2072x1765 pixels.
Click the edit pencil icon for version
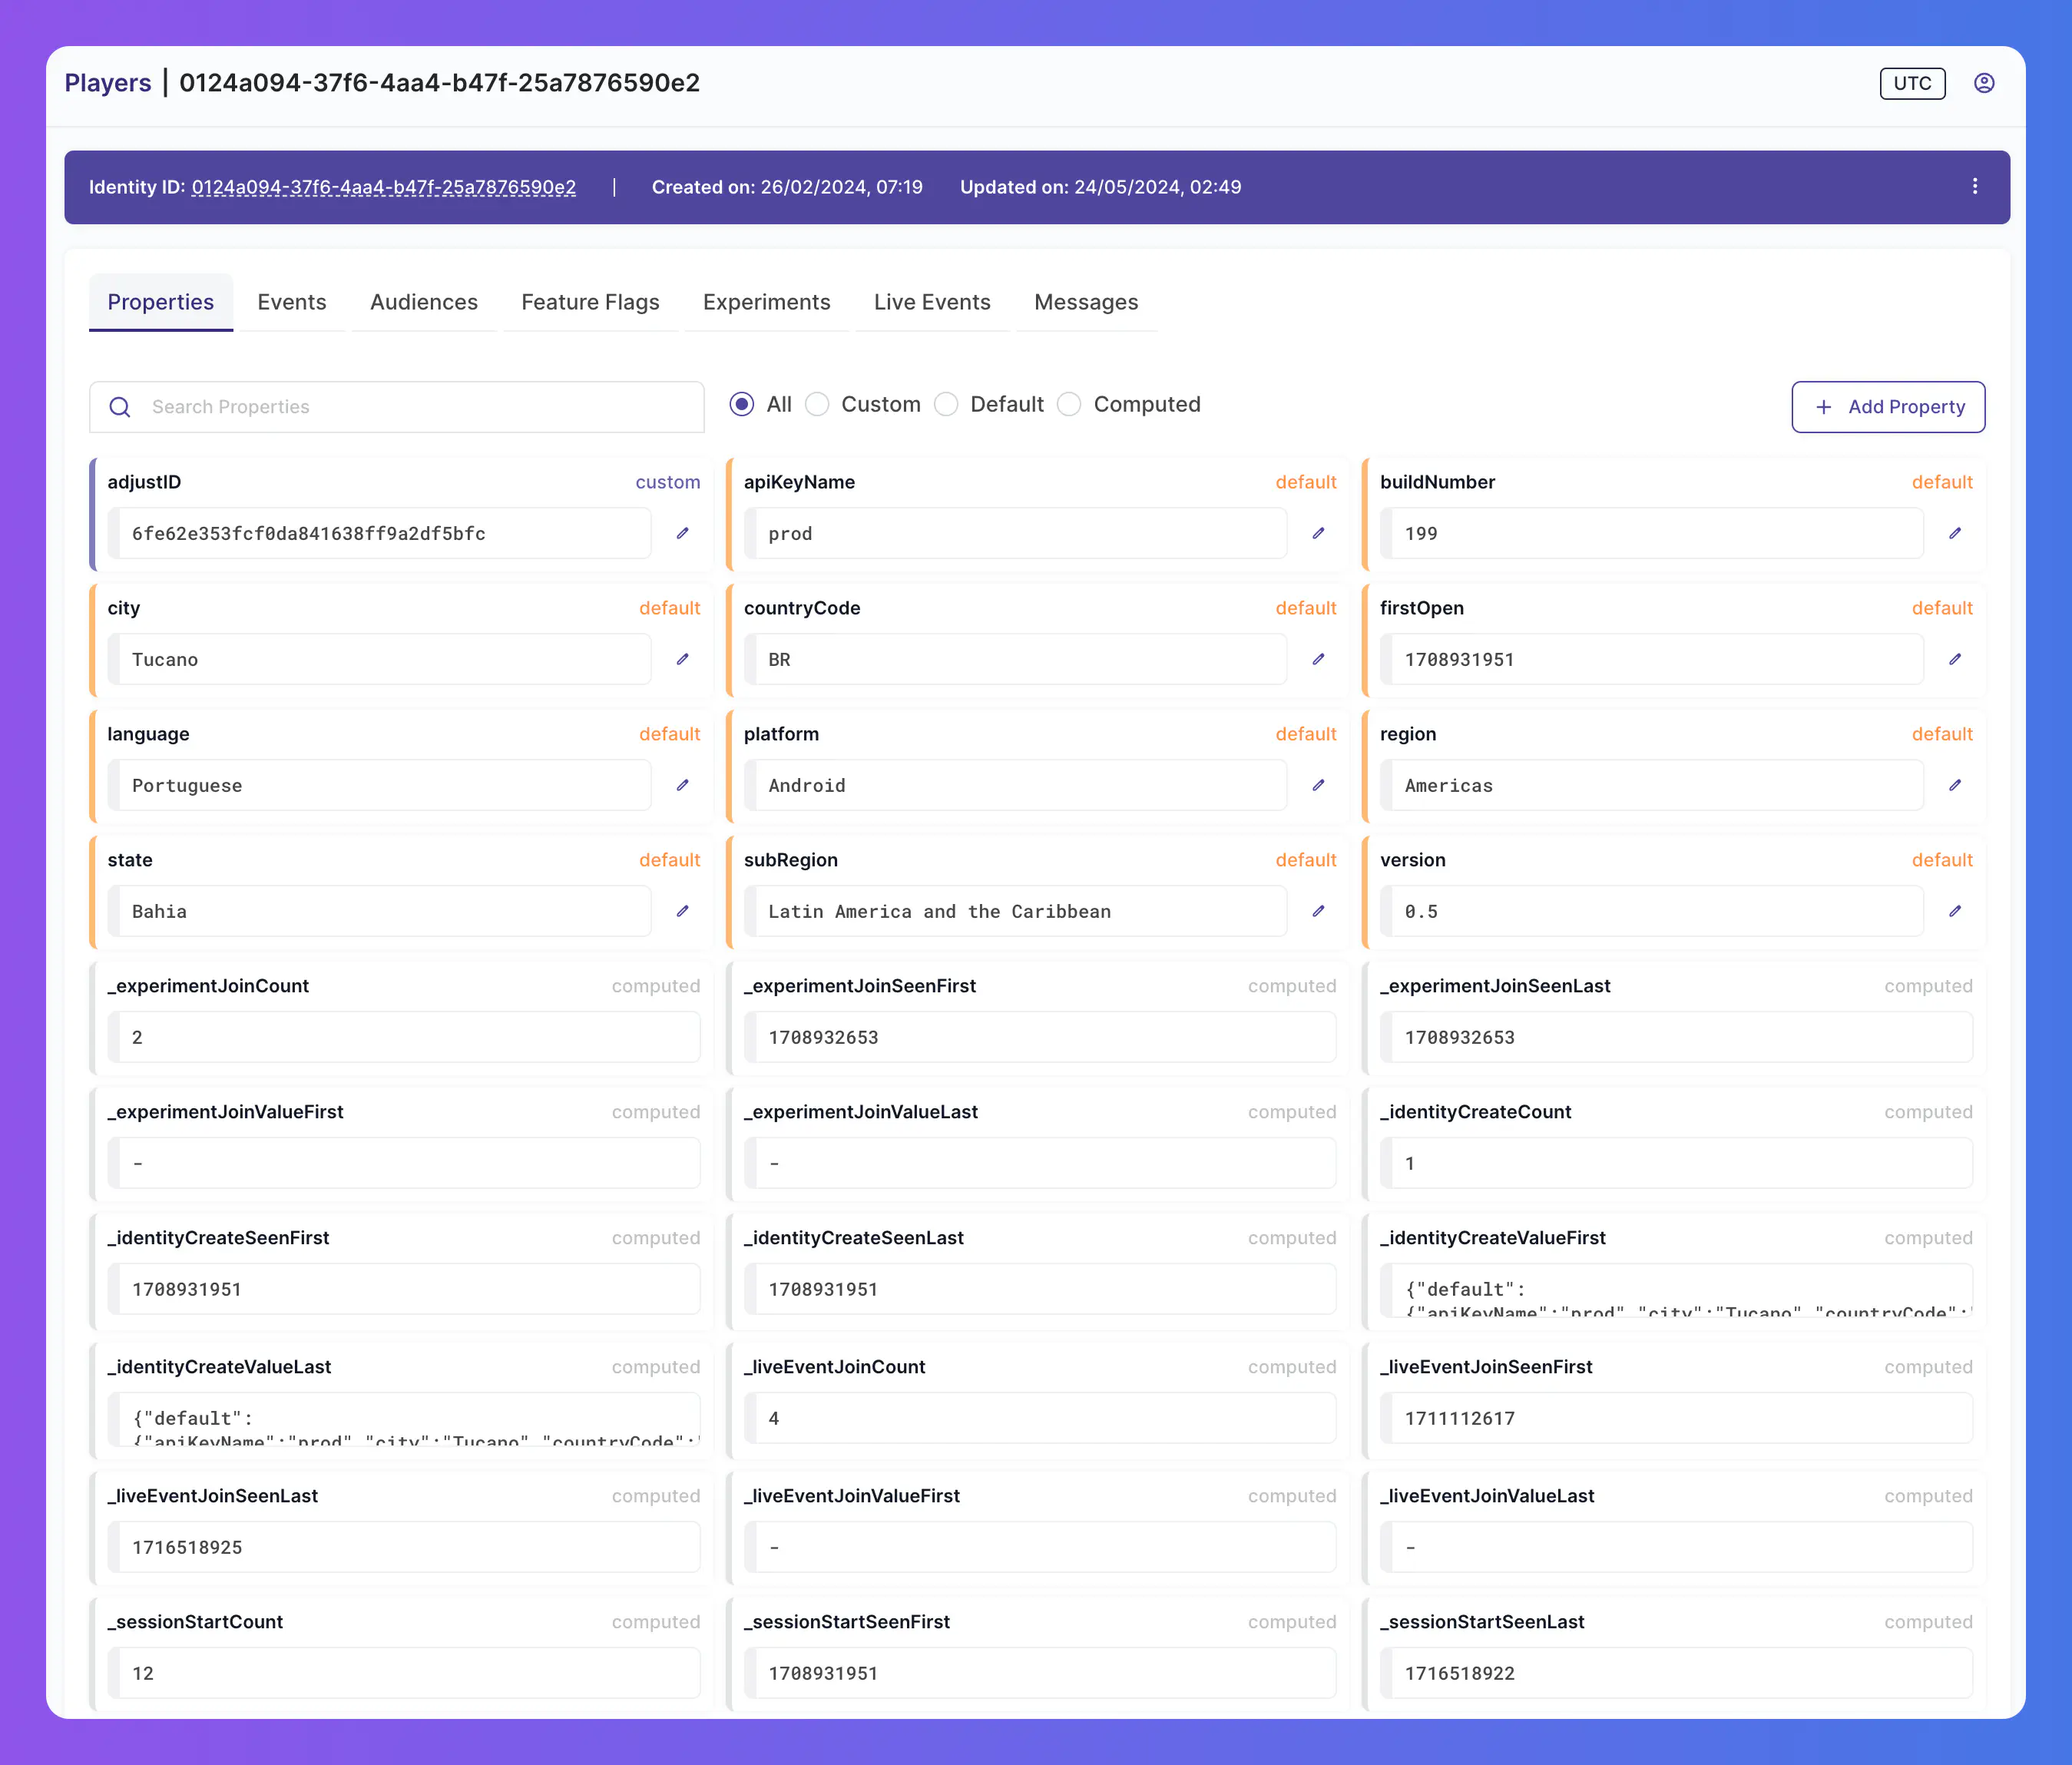(1954, 909)
